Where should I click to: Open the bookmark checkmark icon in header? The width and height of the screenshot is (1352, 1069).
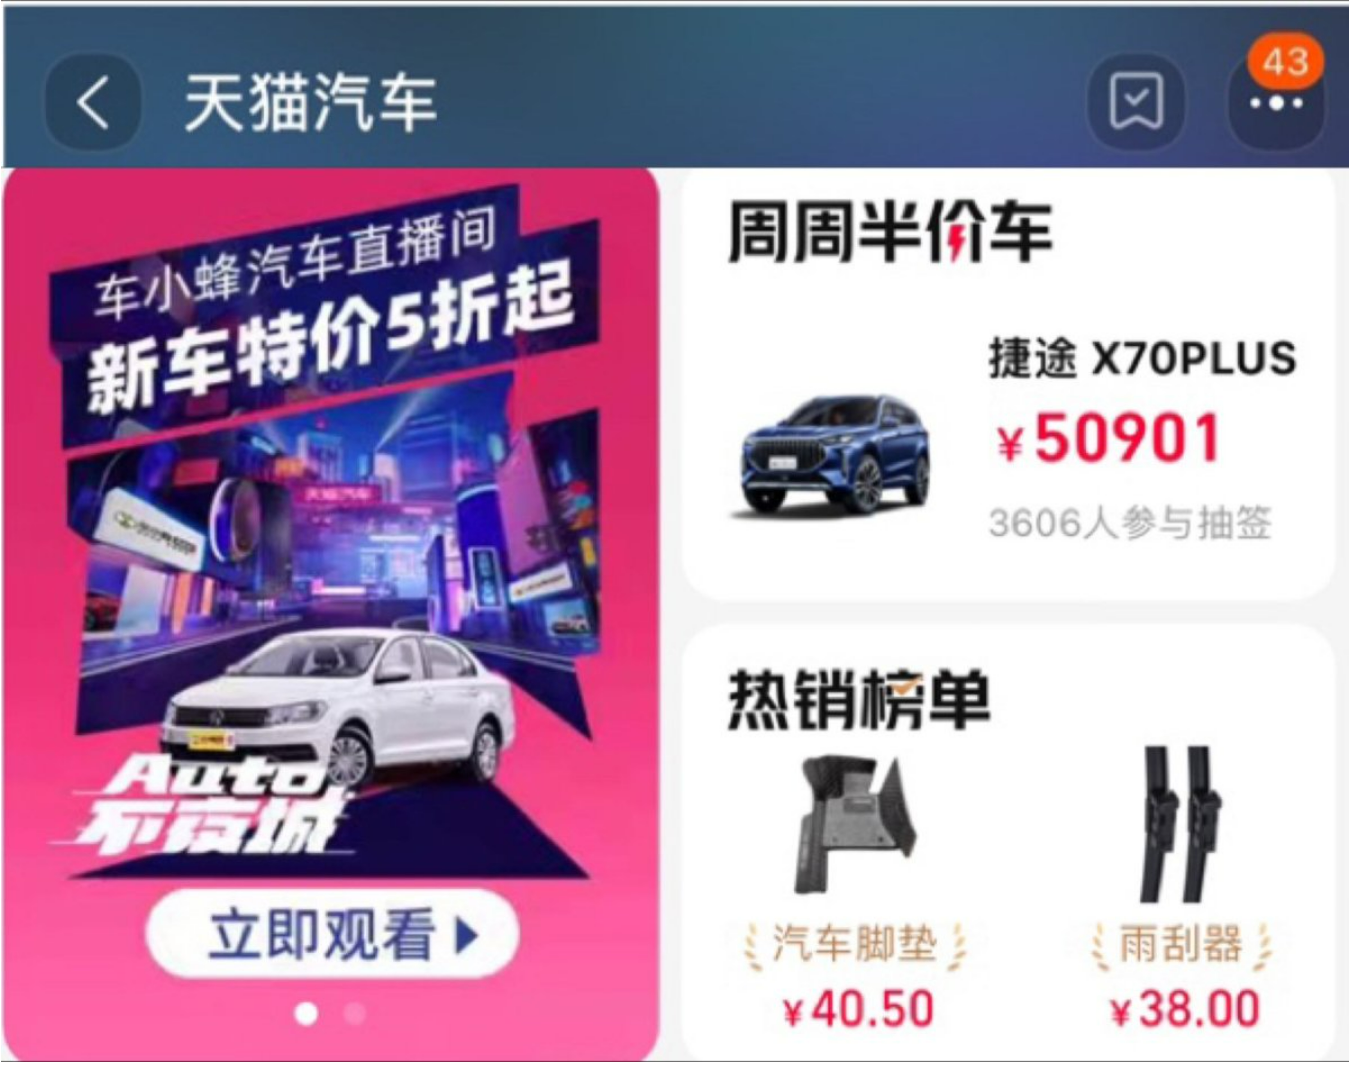1136,102
